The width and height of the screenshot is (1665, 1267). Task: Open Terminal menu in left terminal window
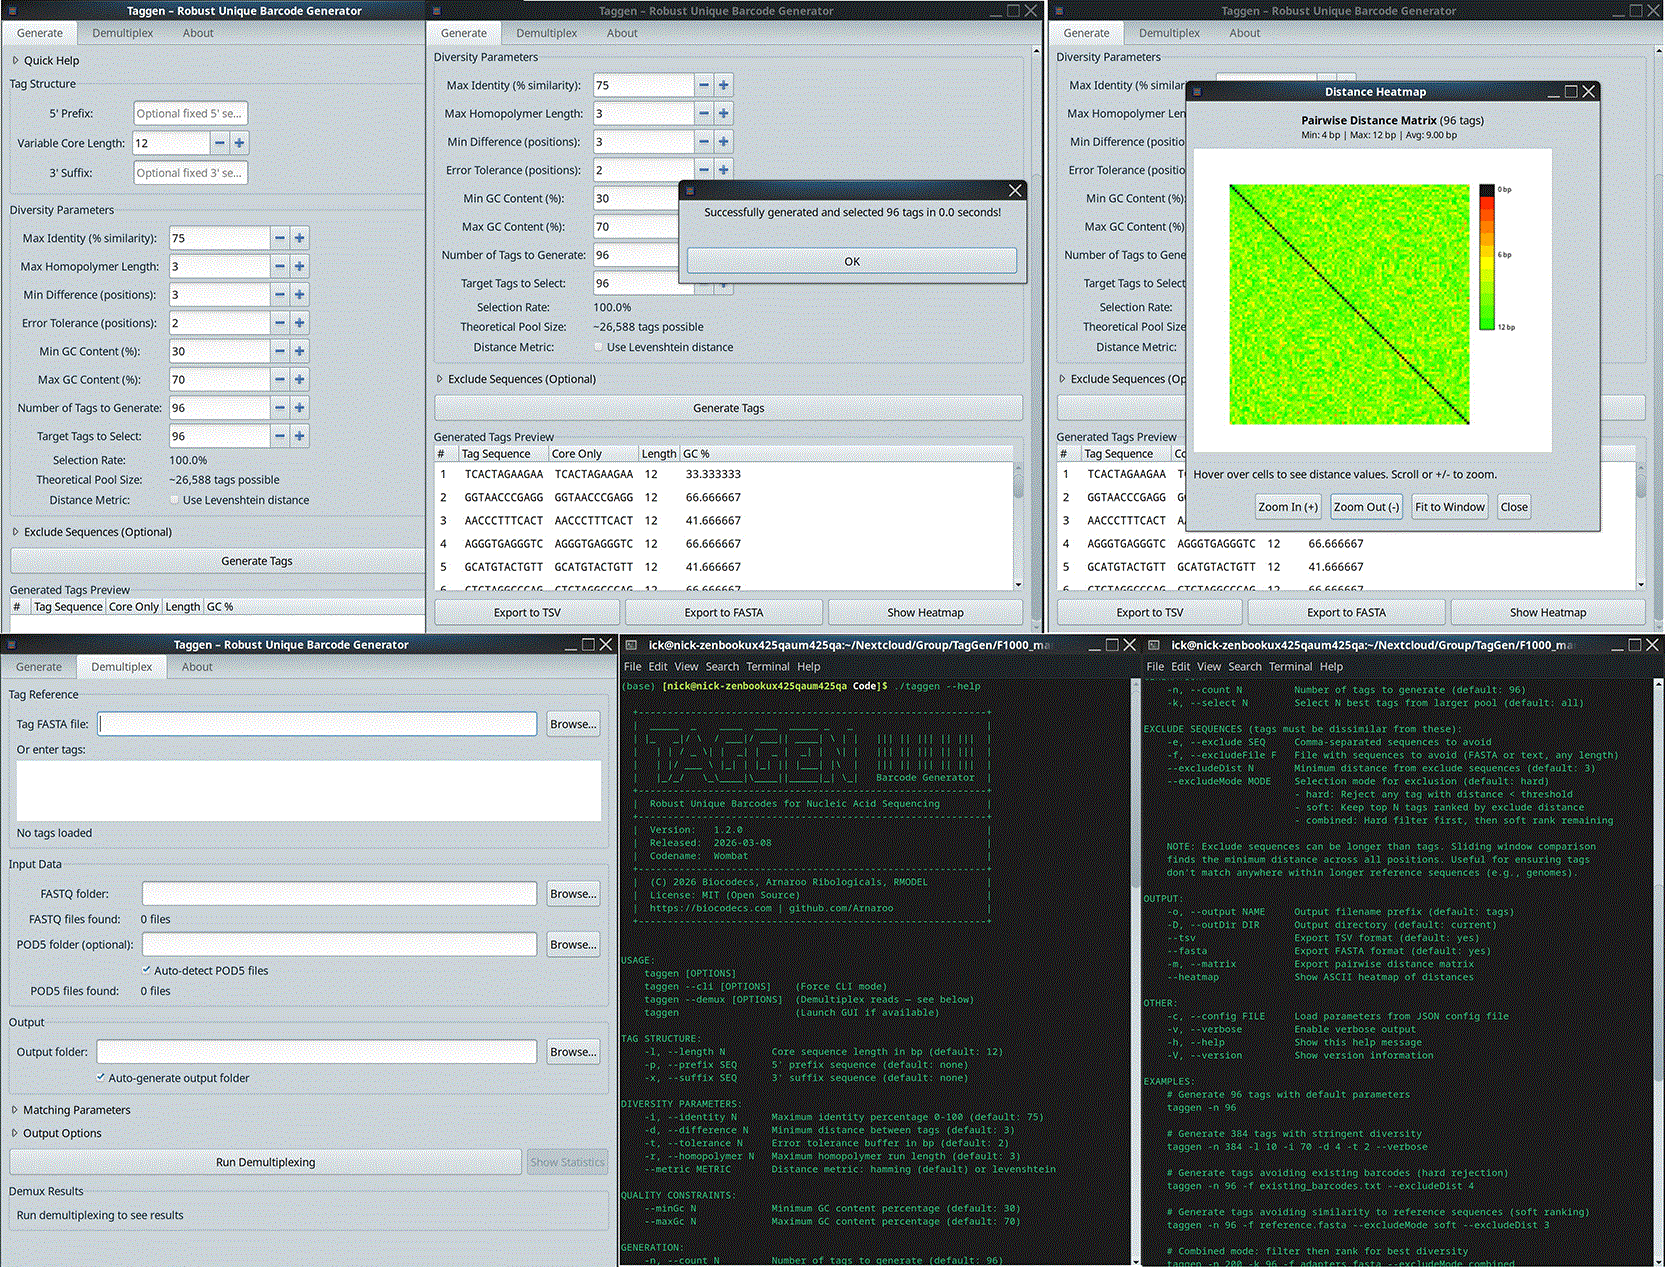click(767, 667)
